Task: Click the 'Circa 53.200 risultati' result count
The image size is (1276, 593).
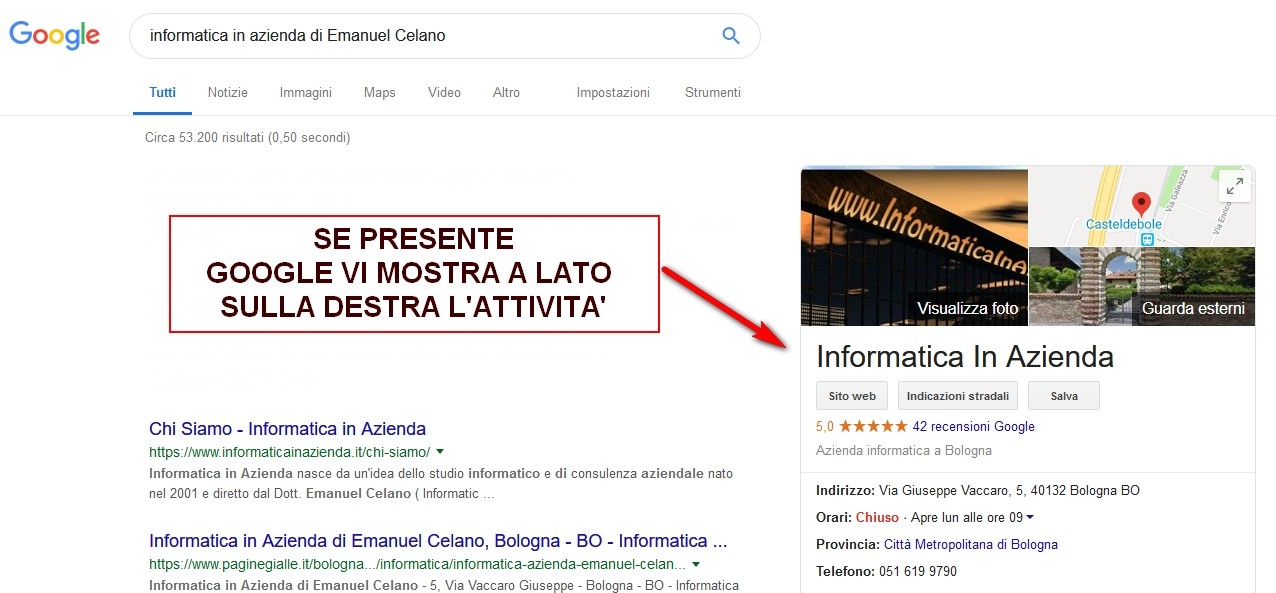Action: pyautogui.click(x=247, y=137)
